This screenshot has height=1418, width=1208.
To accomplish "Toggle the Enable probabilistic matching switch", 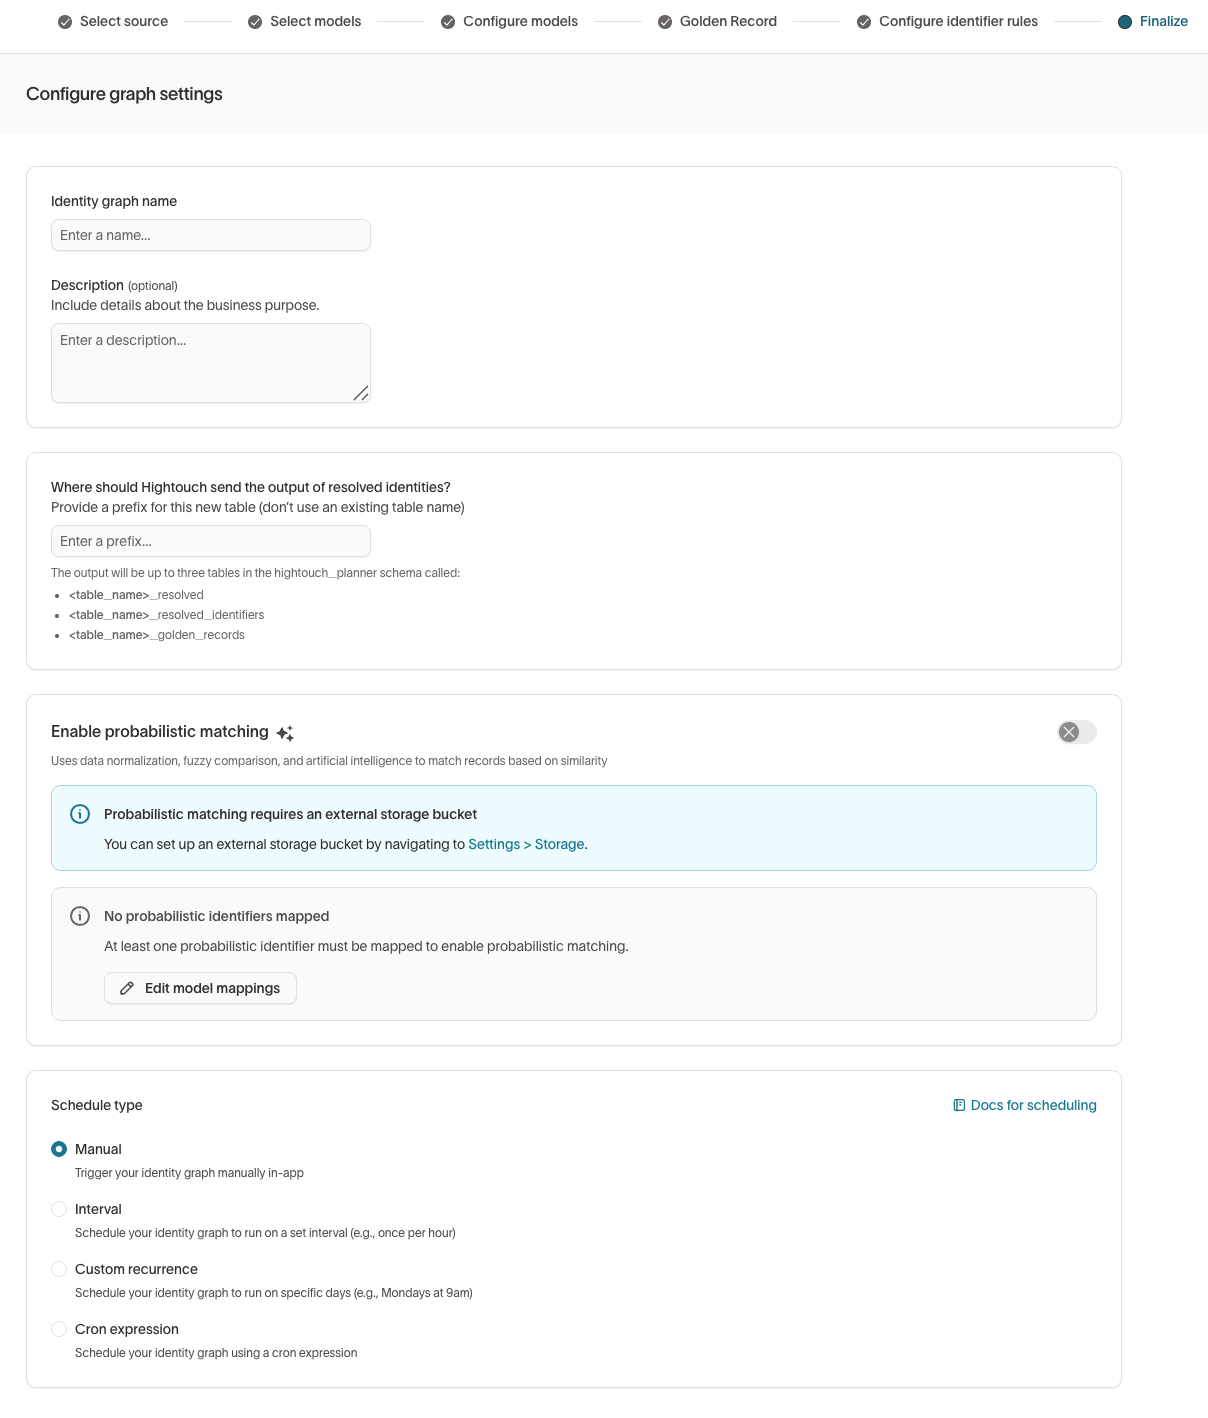I will (1077, 732).
